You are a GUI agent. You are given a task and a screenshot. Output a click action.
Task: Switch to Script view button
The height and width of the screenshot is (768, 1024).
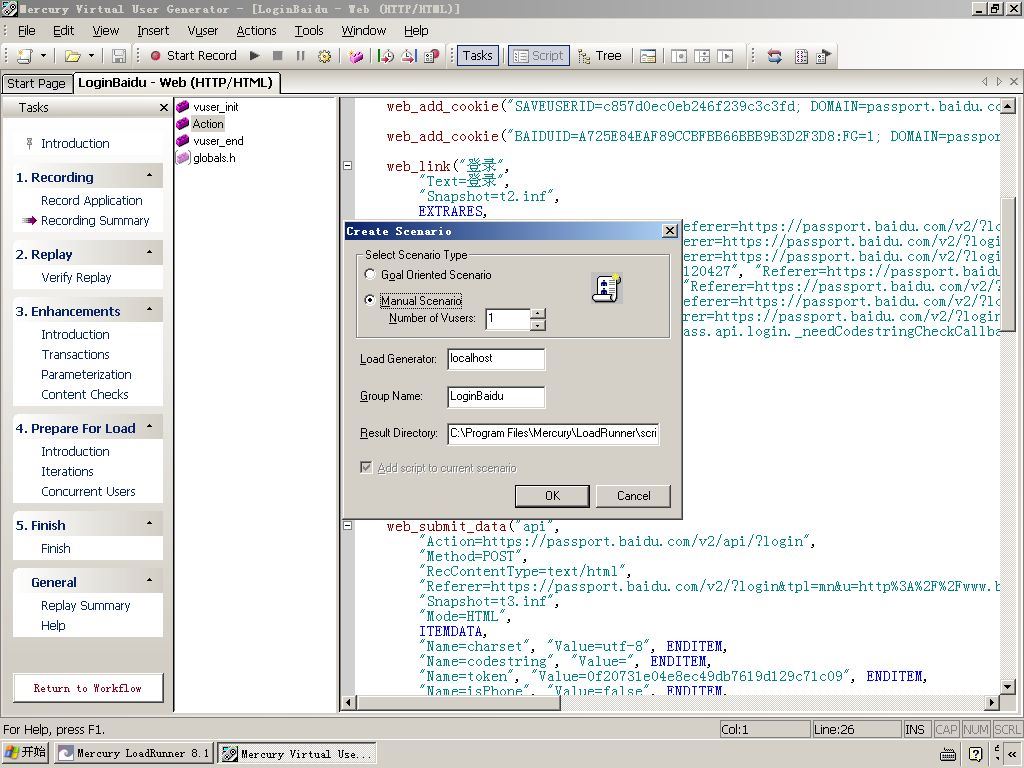[x=539, y=56]
